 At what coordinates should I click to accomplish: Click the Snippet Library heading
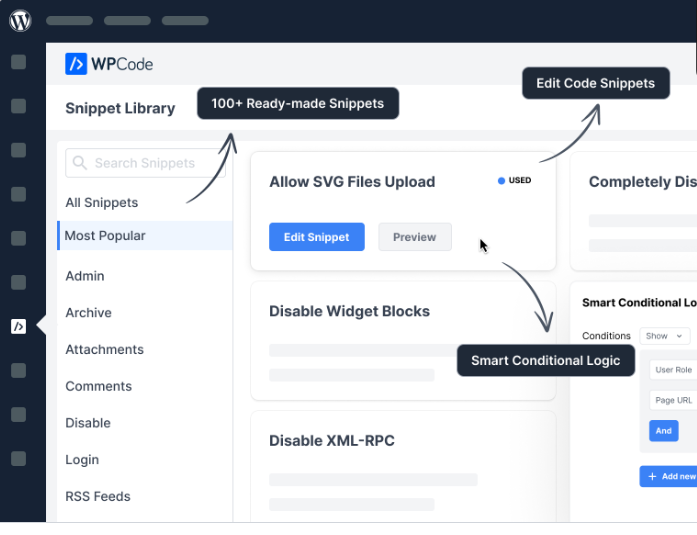(x=120, y=108)
